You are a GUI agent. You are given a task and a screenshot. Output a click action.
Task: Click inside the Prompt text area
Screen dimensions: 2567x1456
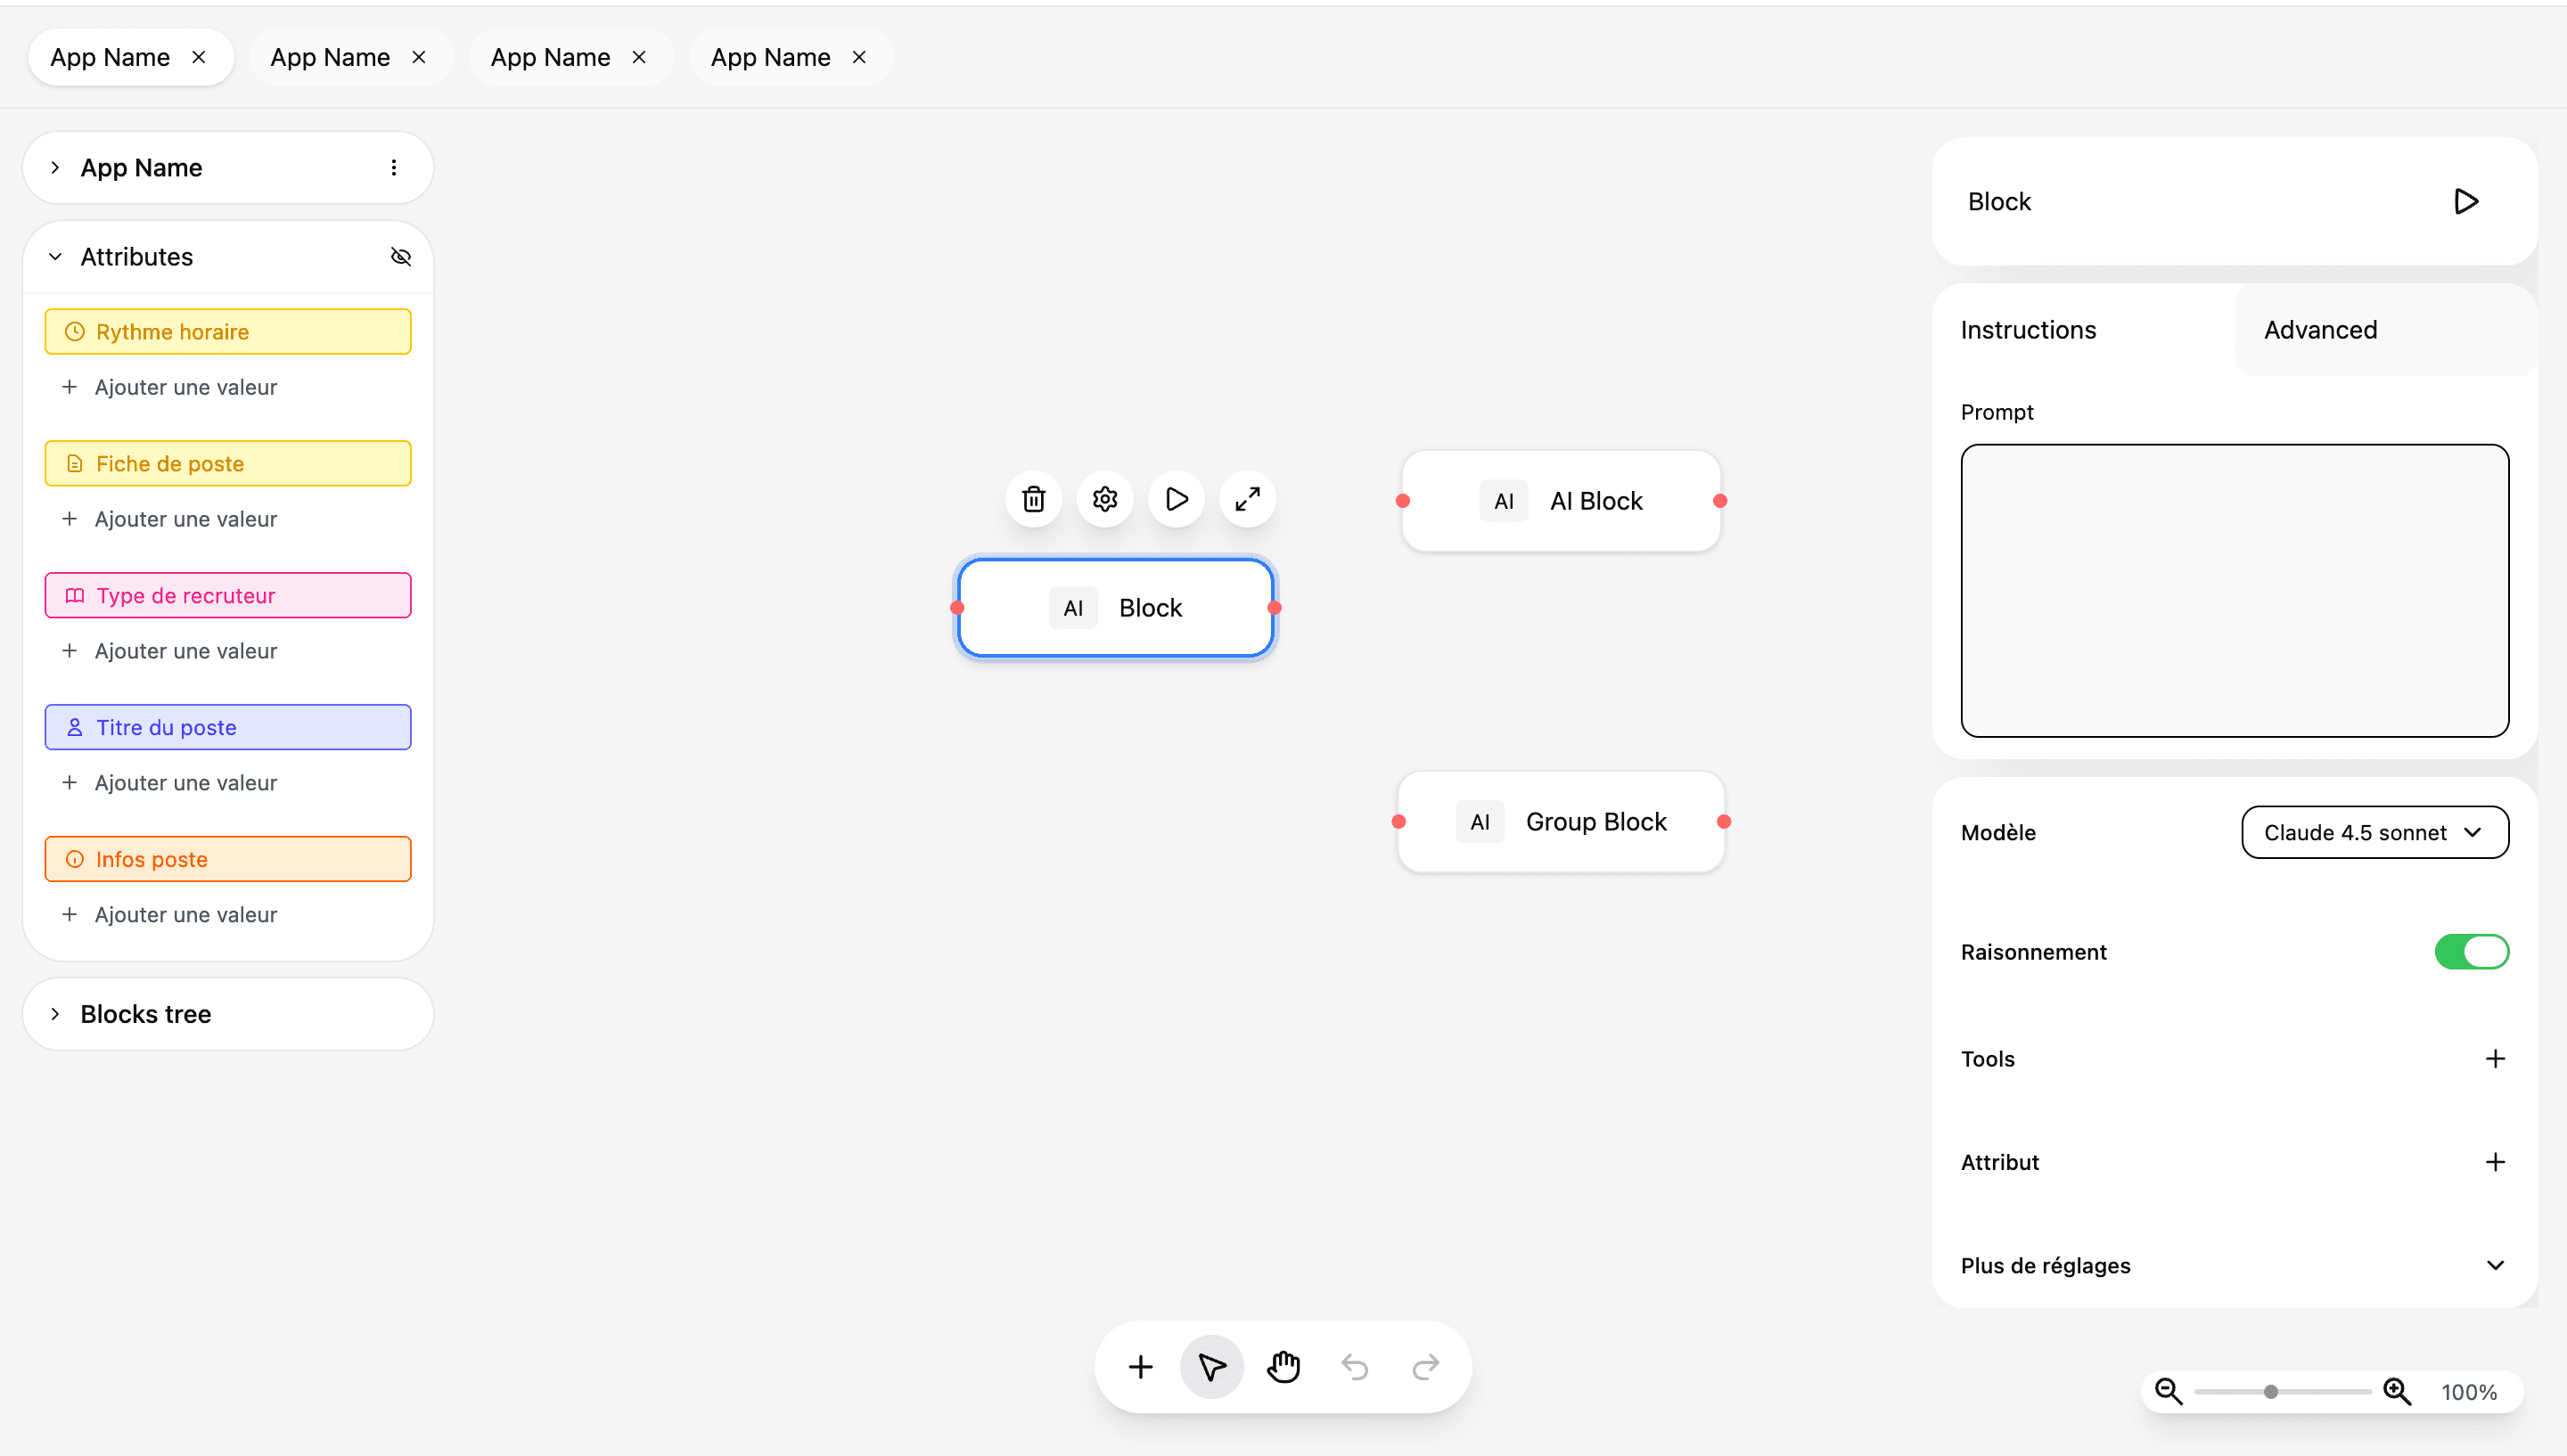pyautogui.click(x=2234, y=591)
